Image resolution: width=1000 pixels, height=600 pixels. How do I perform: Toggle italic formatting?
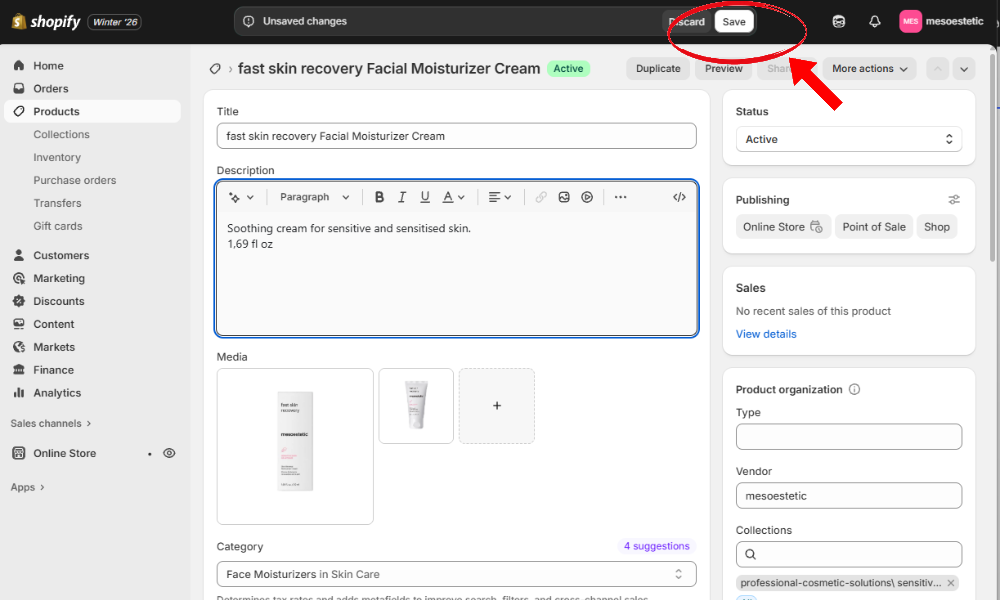point(402,197)
